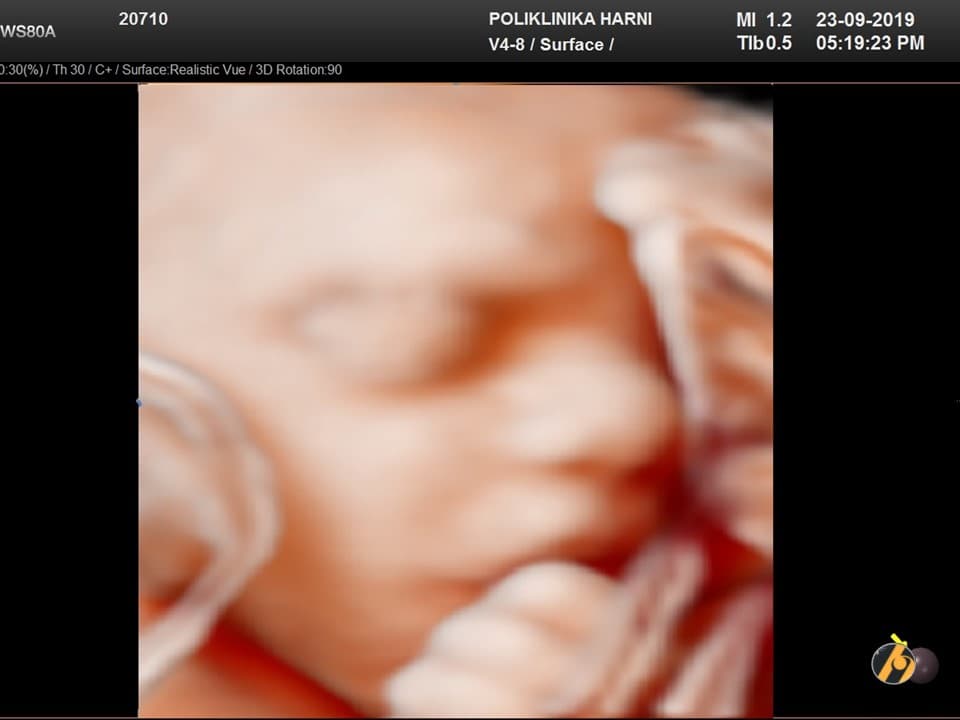Toggle the C+ setting in info bar

(x=103, y=70)
